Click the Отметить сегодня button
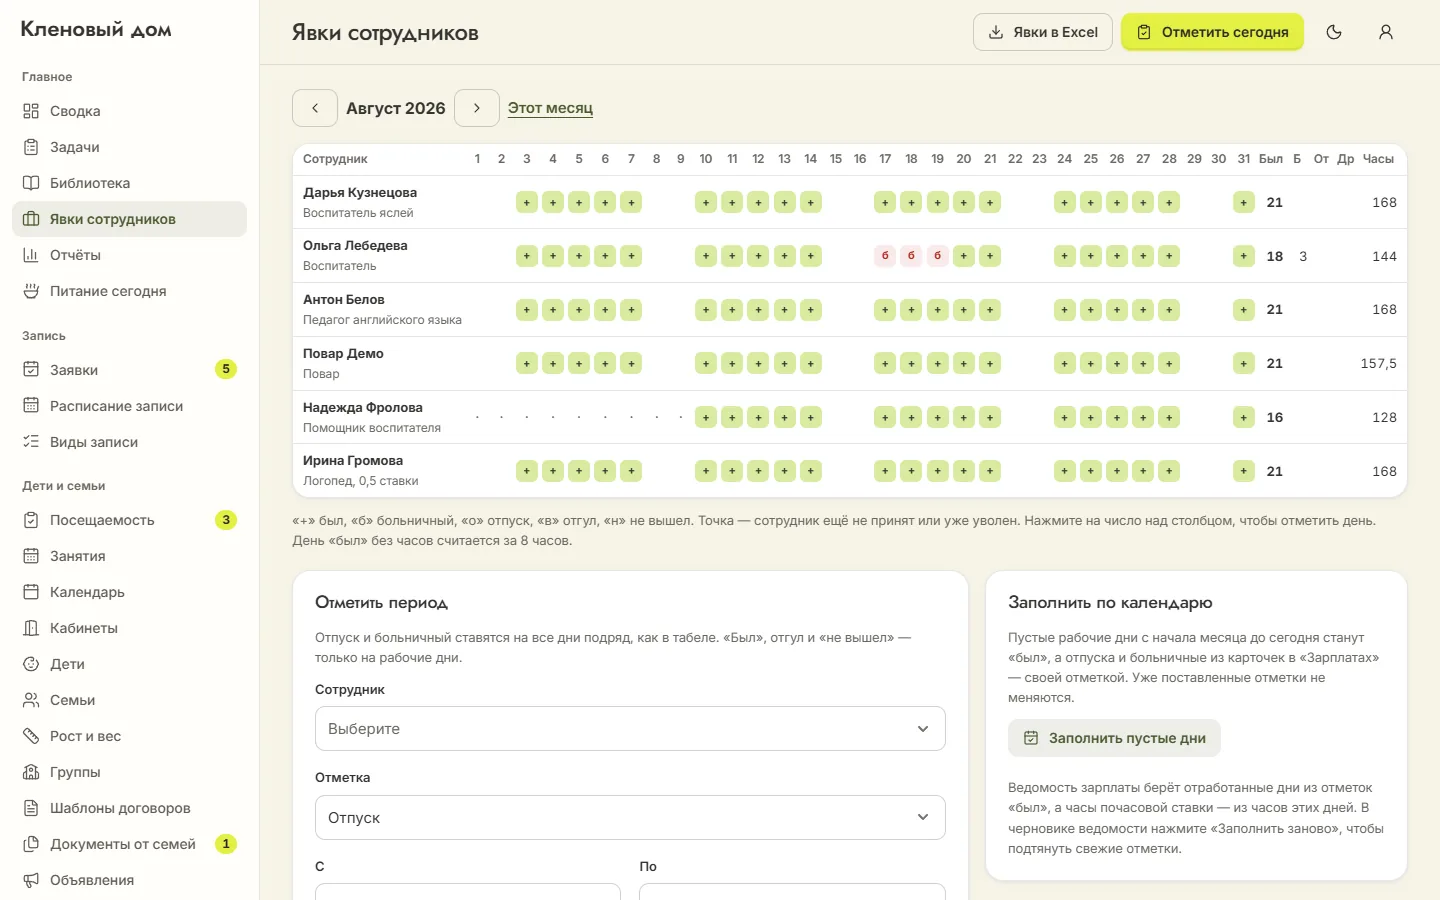The width and height of the screenshot is (1440, 900). tap(1212, 32)
